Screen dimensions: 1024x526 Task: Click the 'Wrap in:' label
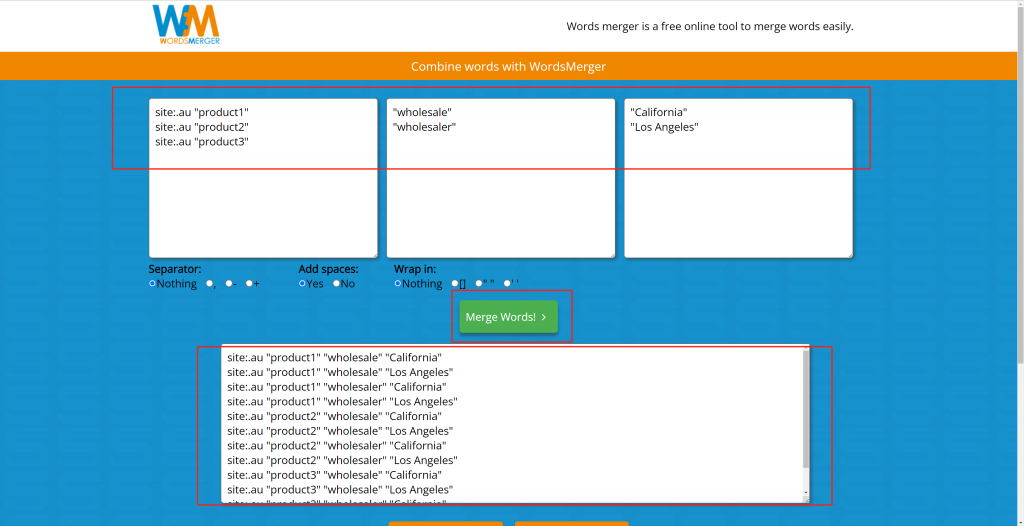coord(415,269)
